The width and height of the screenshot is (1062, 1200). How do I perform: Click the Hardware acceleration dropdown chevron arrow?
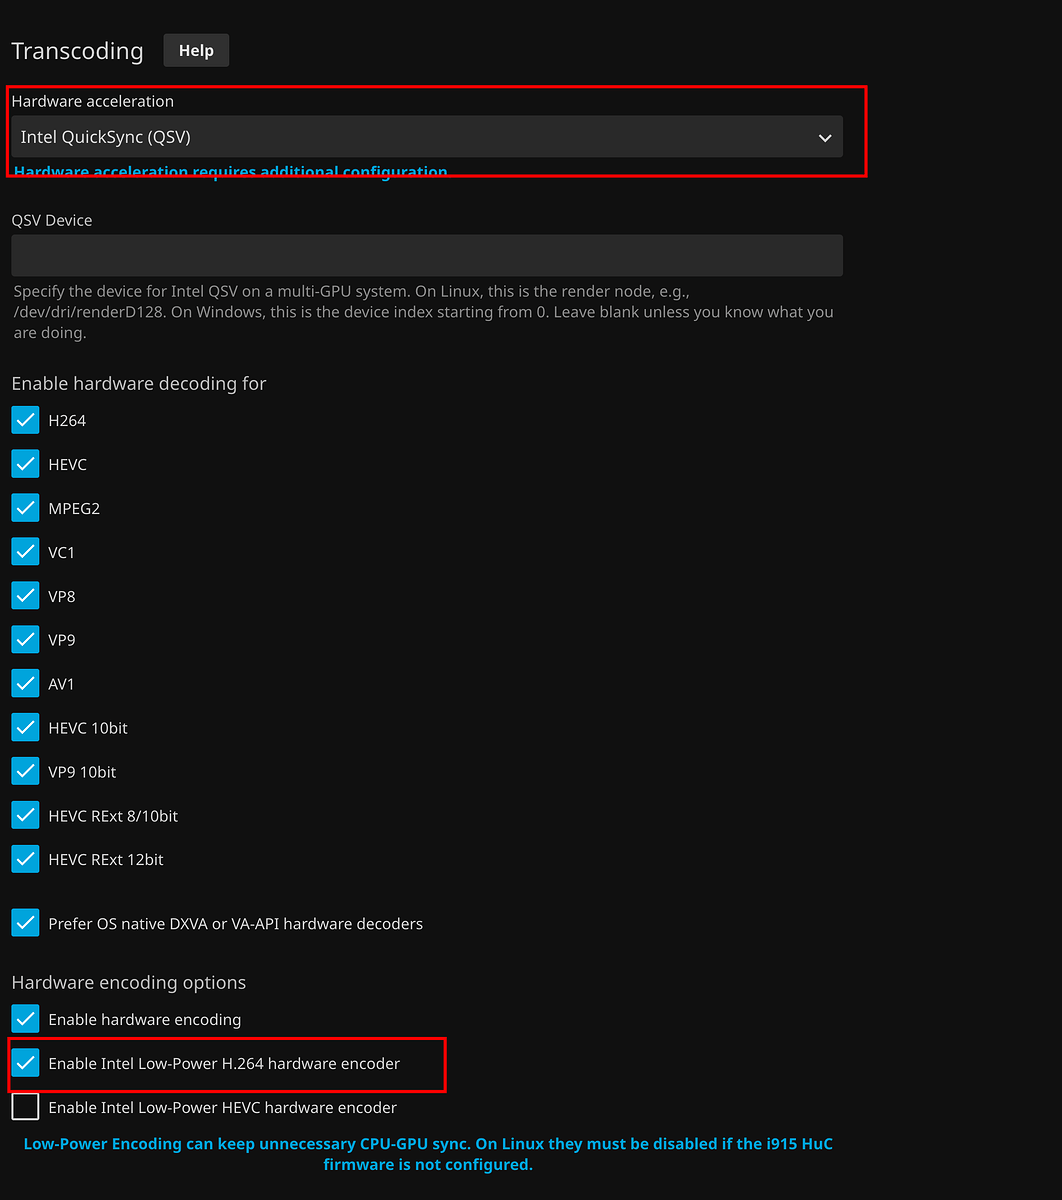pos(825,138)
